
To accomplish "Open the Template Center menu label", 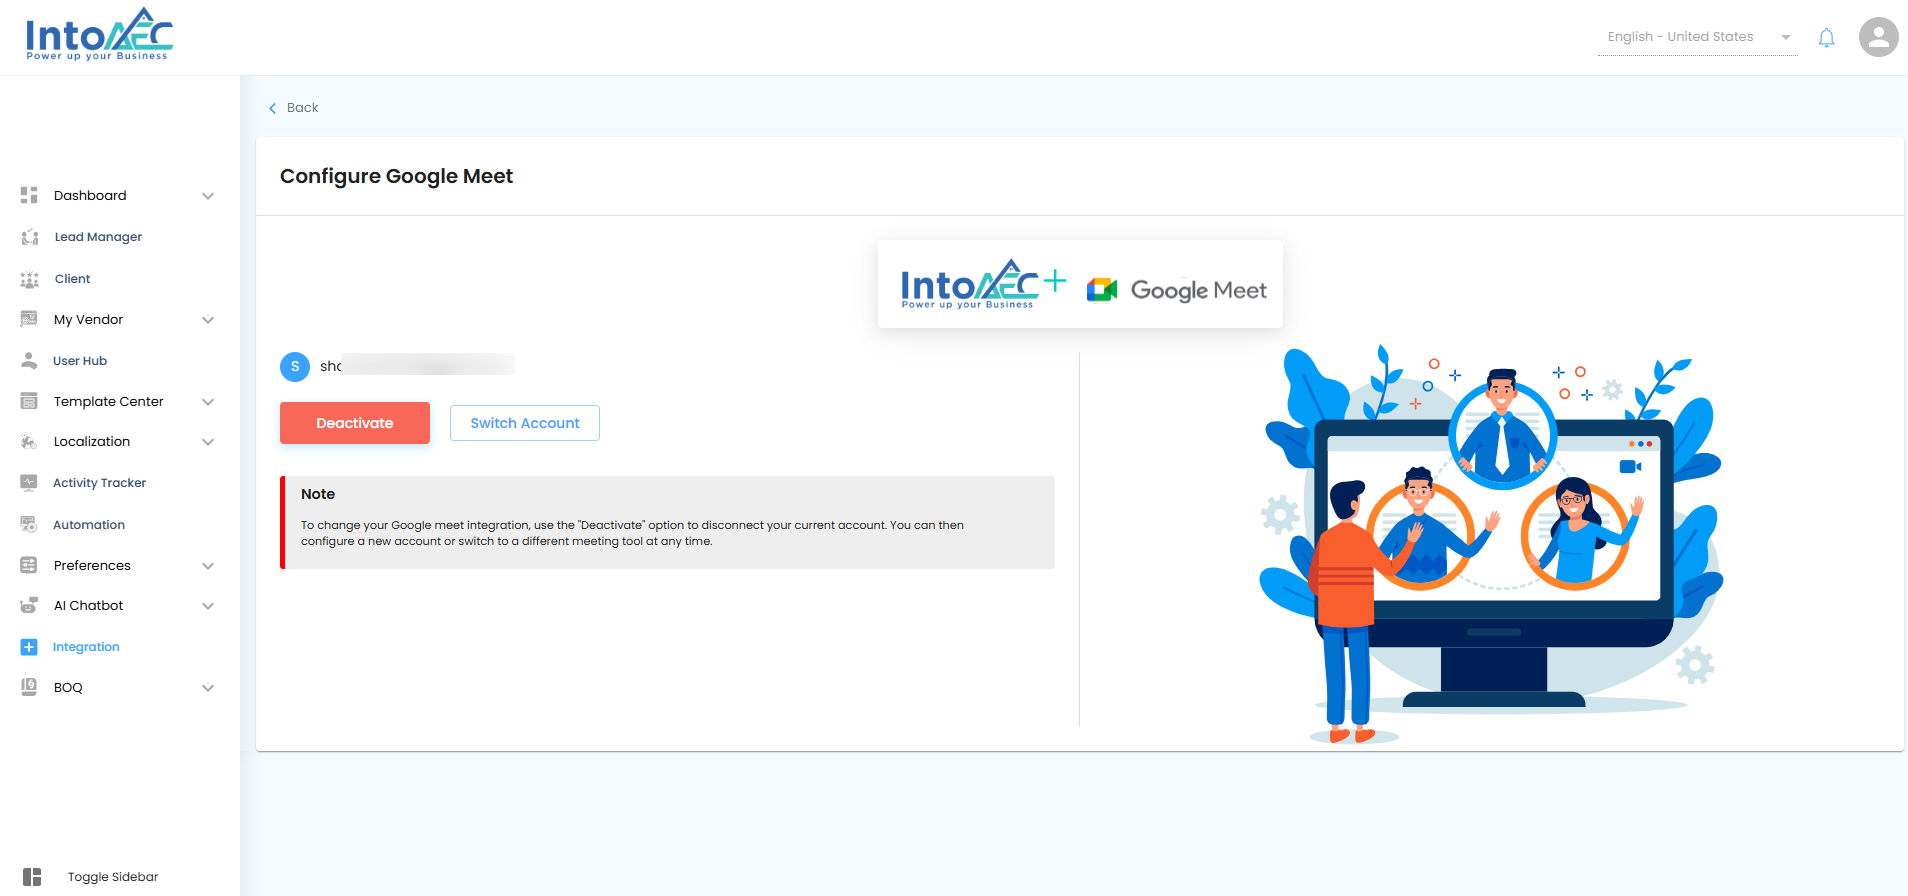I will 108,401.
